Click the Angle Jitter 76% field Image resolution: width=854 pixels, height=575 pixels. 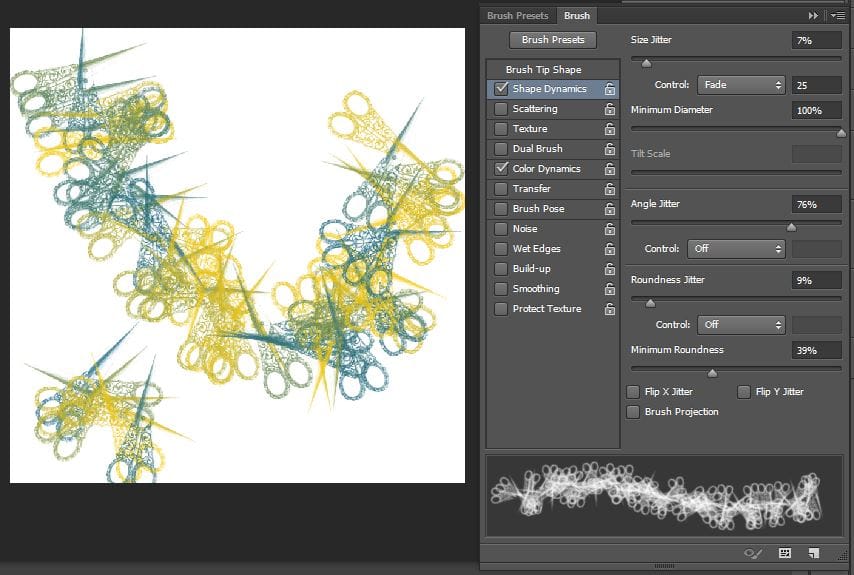(x=816, y=204)
